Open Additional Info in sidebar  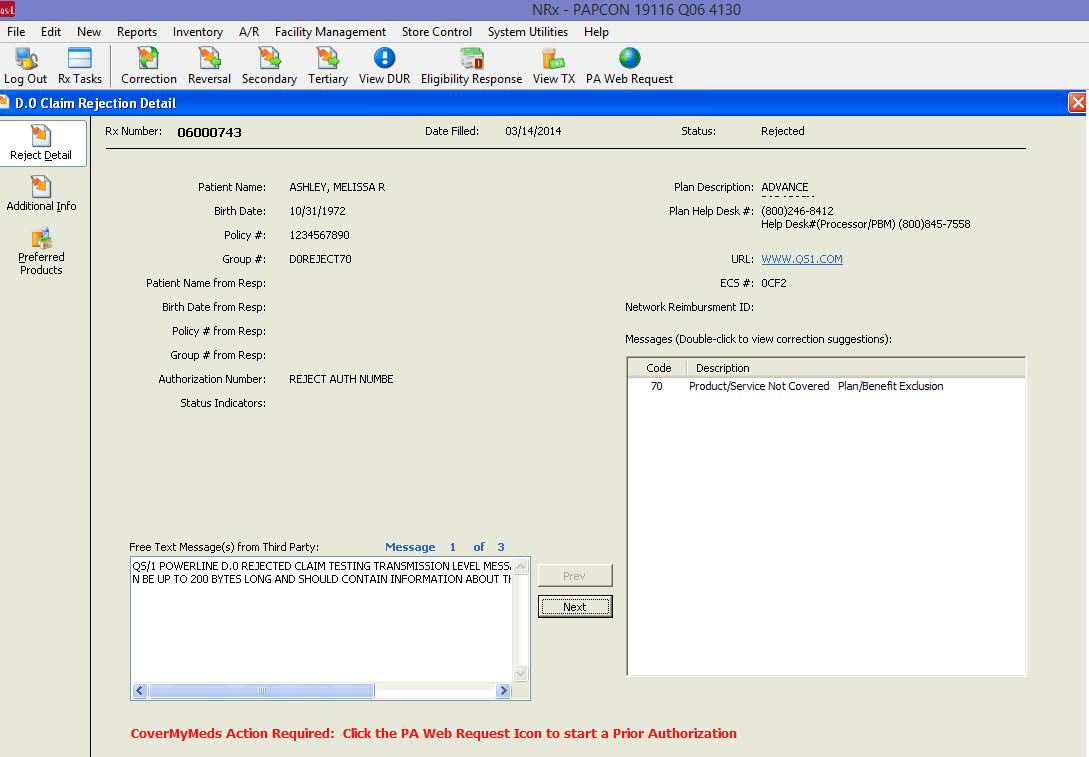41,194
